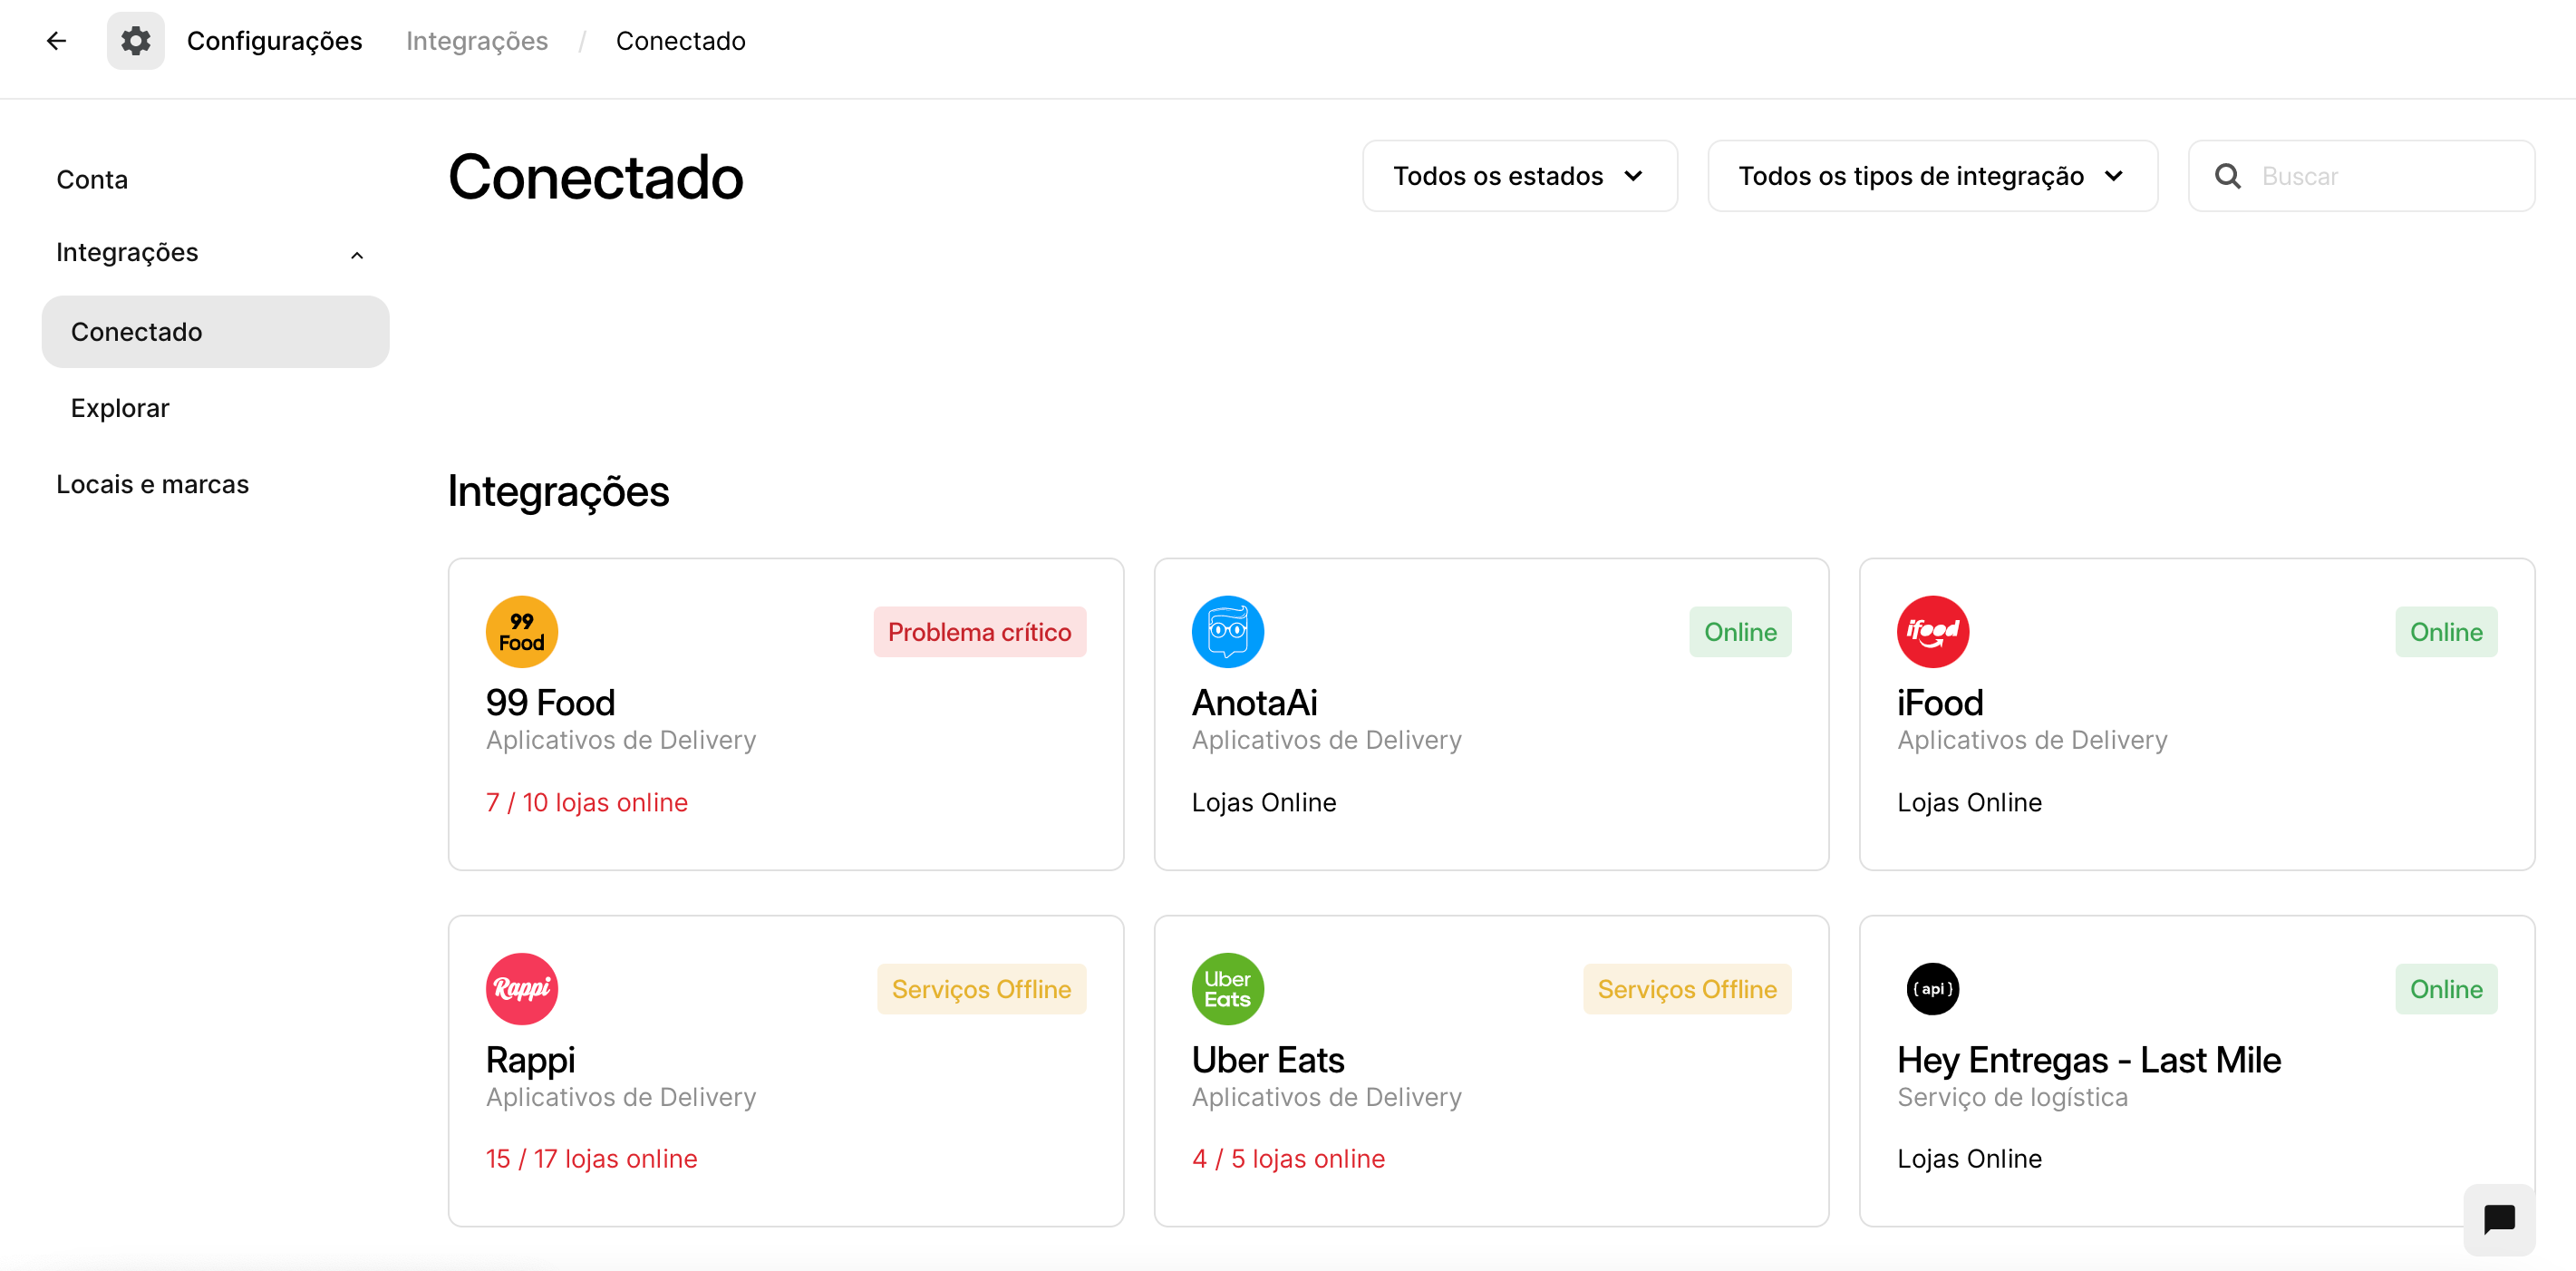Screen dimensions: 2576x1271
Task: Select Conectado in the sidebar
Action: 215,332
